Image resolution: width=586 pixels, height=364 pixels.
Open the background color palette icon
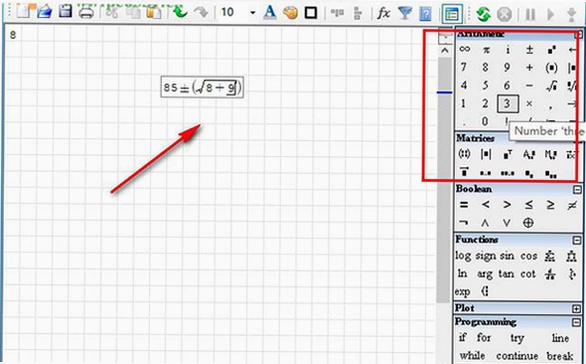290,13
